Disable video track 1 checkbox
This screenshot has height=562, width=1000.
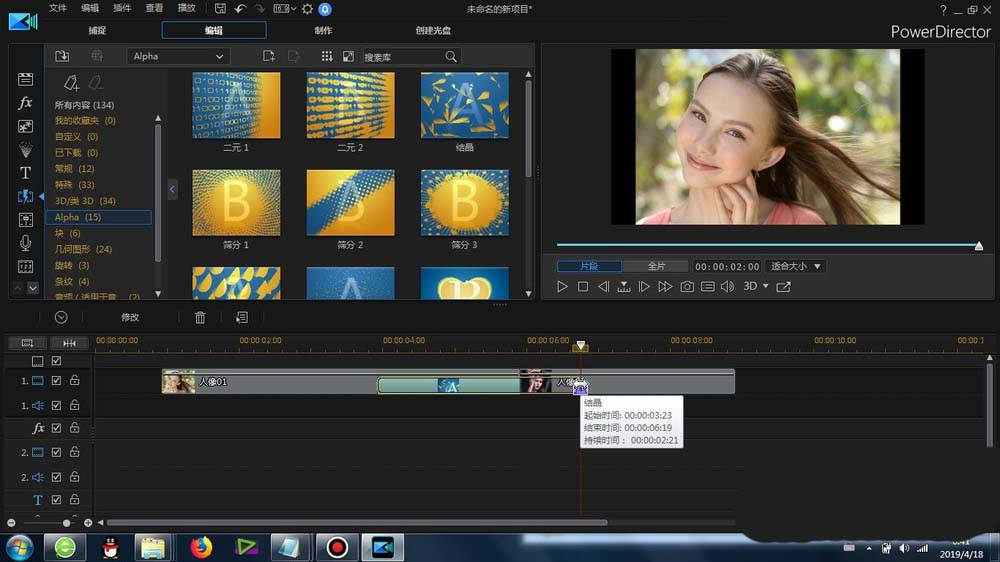57,381
